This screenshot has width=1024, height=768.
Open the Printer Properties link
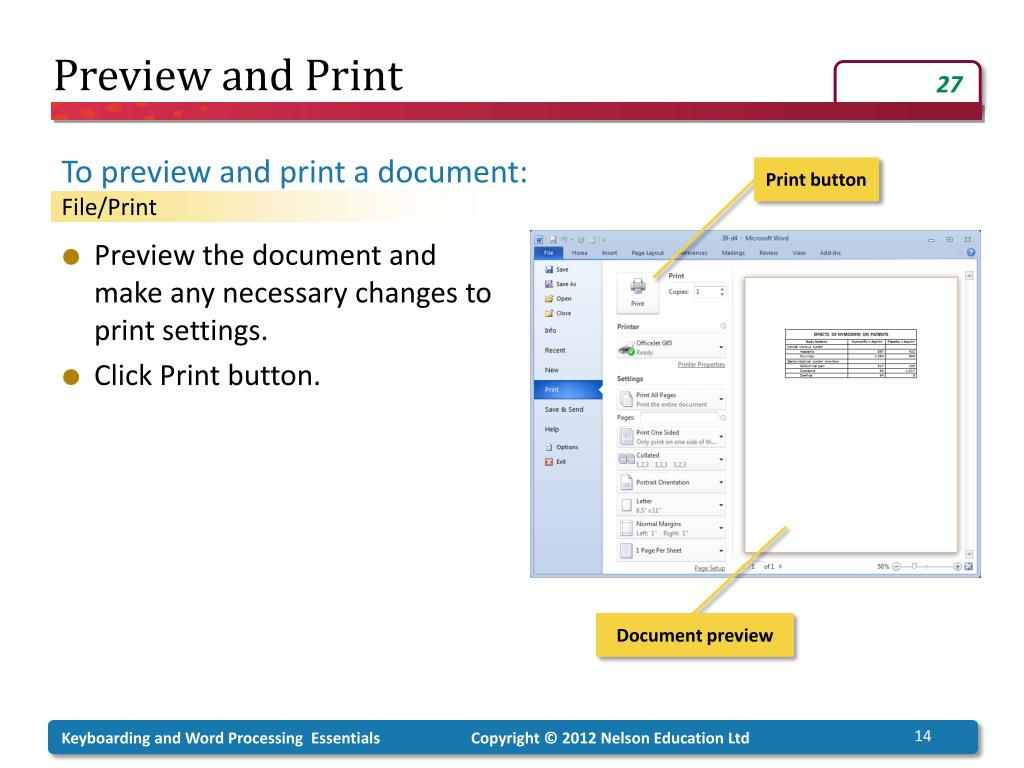(701, 364)
